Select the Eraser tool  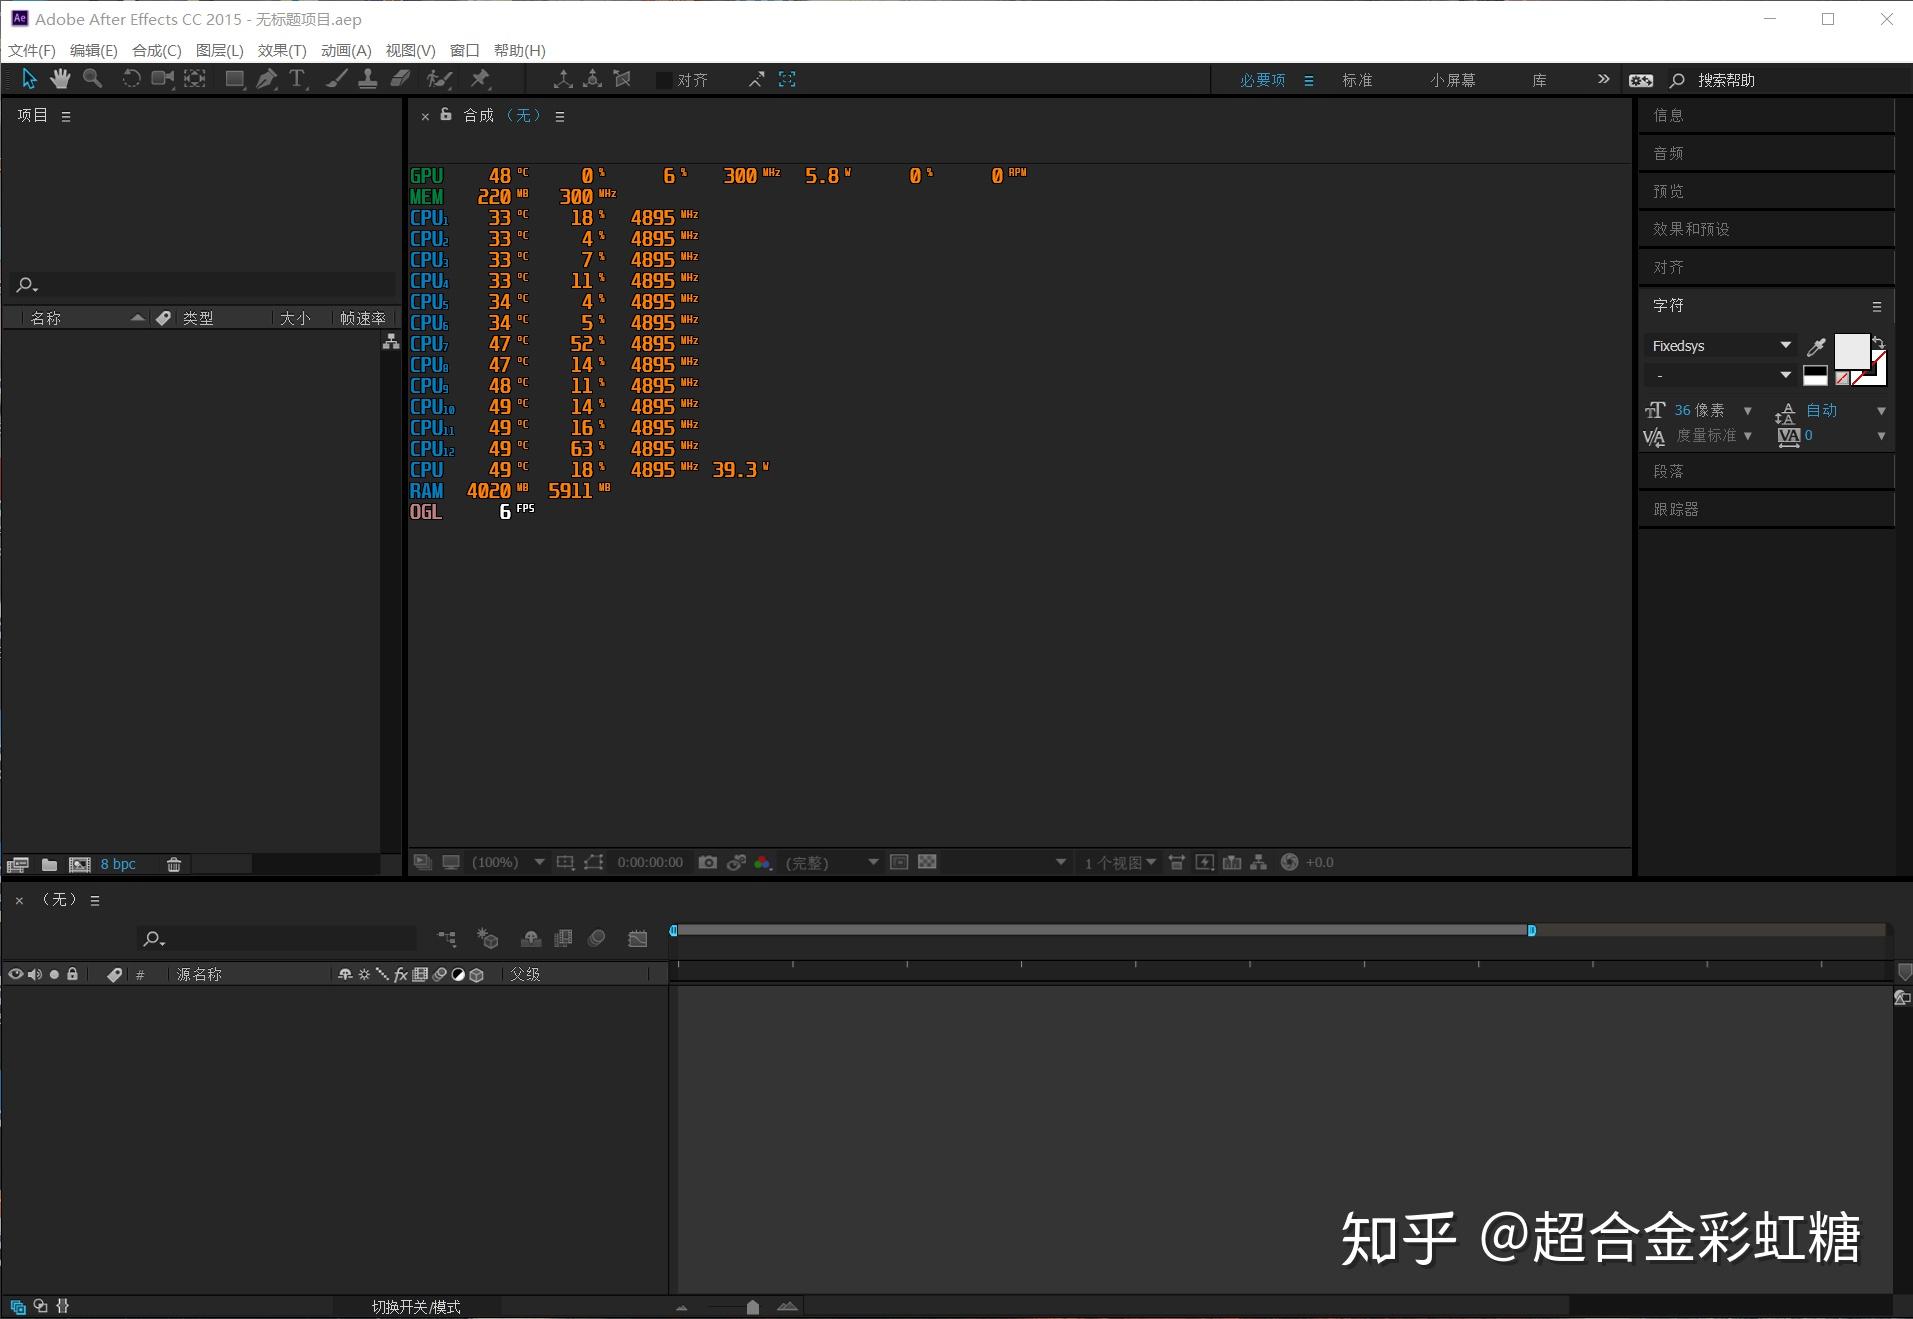400,79
